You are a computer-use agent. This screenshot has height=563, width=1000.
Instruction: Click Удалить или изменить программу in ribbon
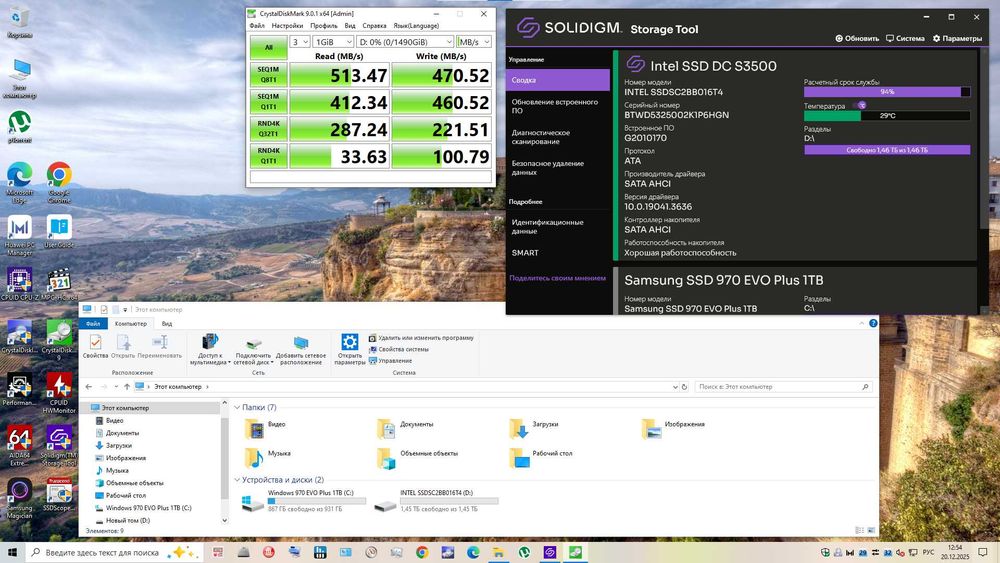coord(421,338)
